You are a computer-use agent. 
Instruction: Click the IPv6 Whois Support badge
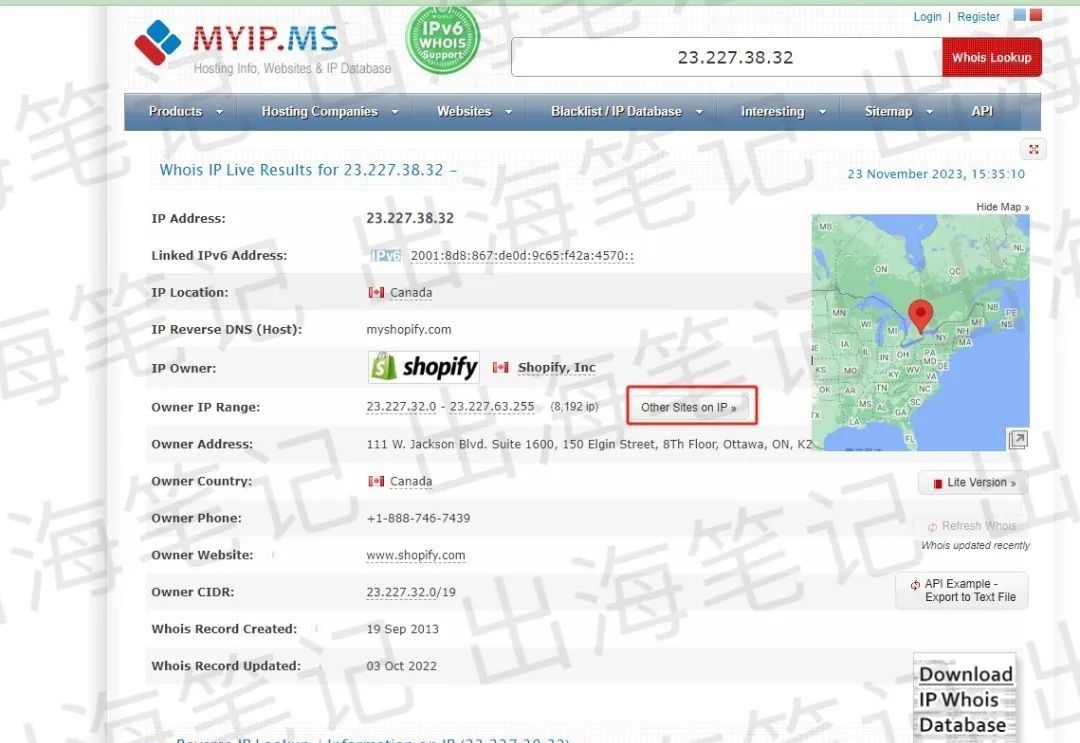click(442, 38)
